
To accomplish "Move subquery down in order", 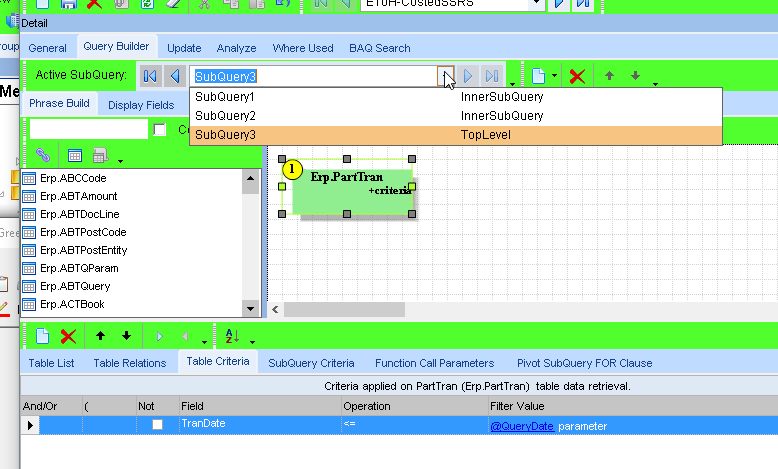I will (636, 75).
